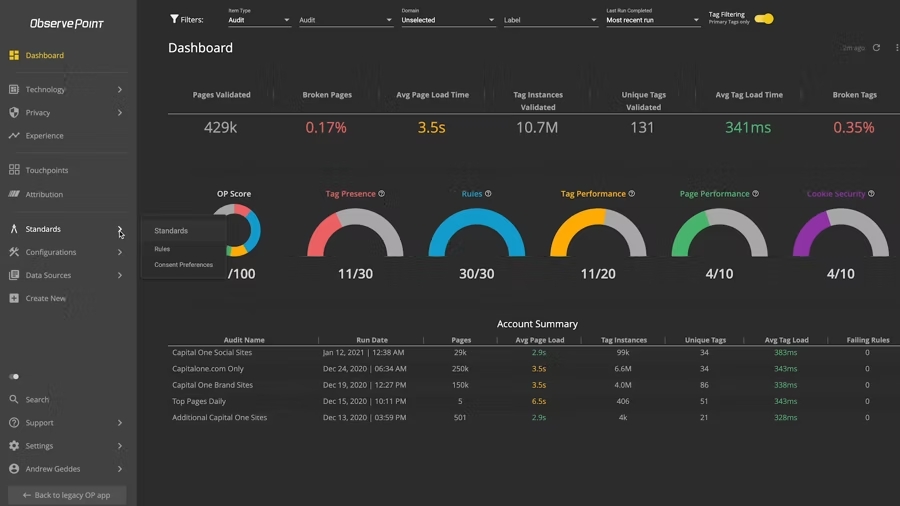900x506 pixels.
Task: Expand the Configurations menu chevron
Action: point(119,252)
